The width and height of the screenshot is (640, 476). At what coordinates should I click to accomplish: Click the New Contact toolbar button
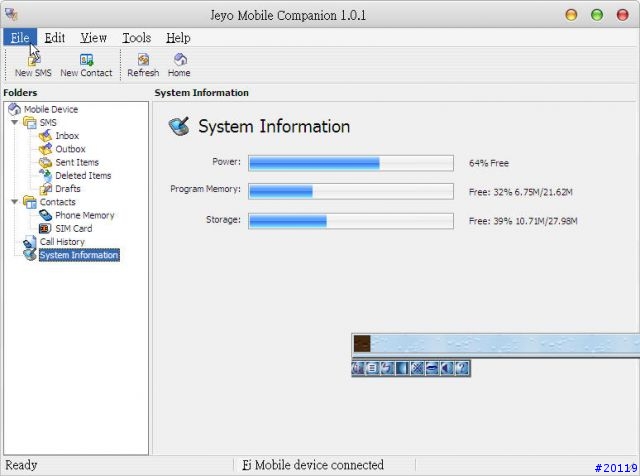pos(86,65)
